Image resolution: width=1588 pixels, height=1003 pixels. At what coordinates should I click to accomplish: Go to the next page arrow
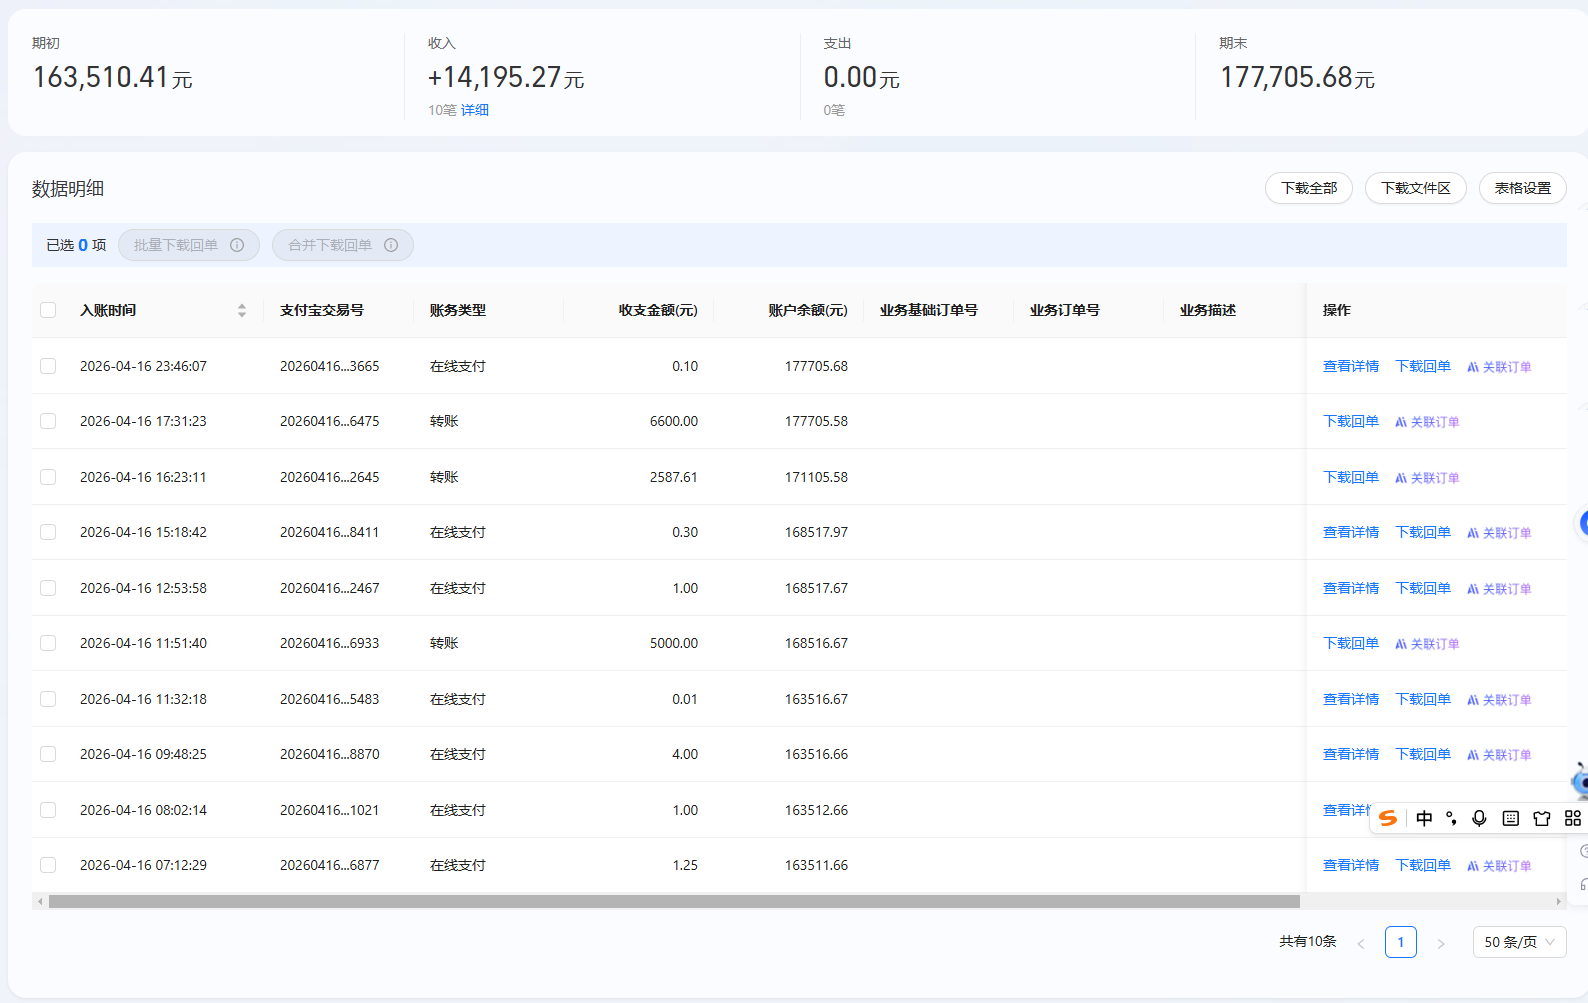pos(1440,943)
